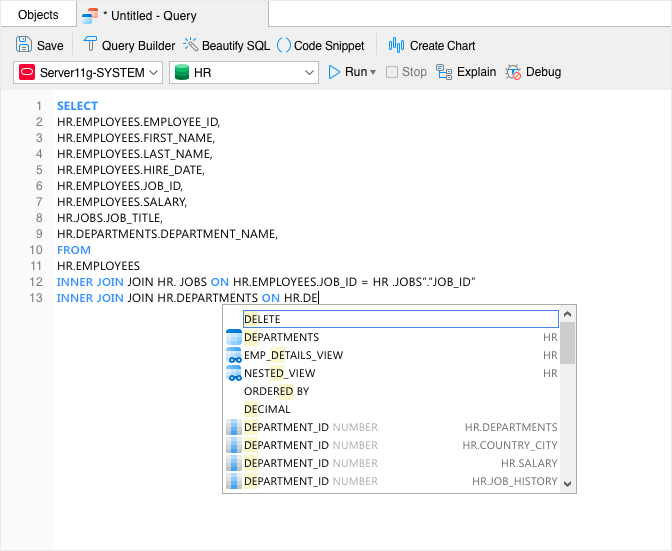Click EMP_DETAILS_VIEW view icon
Viewport: 672px width, 551px height.
click(234, 355)
